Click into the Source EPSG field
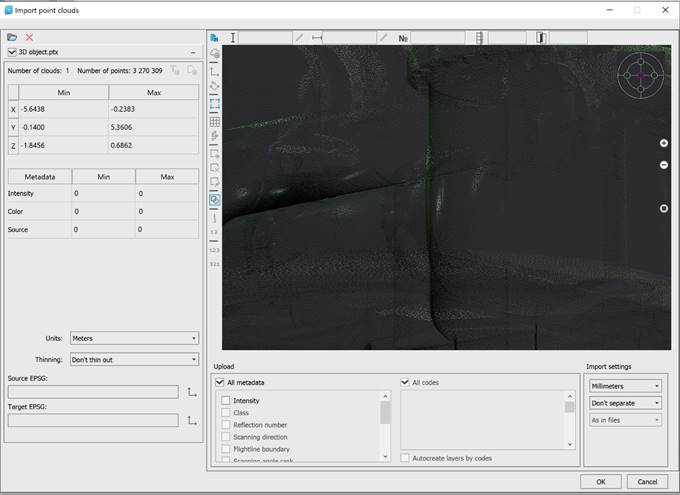 93,392
